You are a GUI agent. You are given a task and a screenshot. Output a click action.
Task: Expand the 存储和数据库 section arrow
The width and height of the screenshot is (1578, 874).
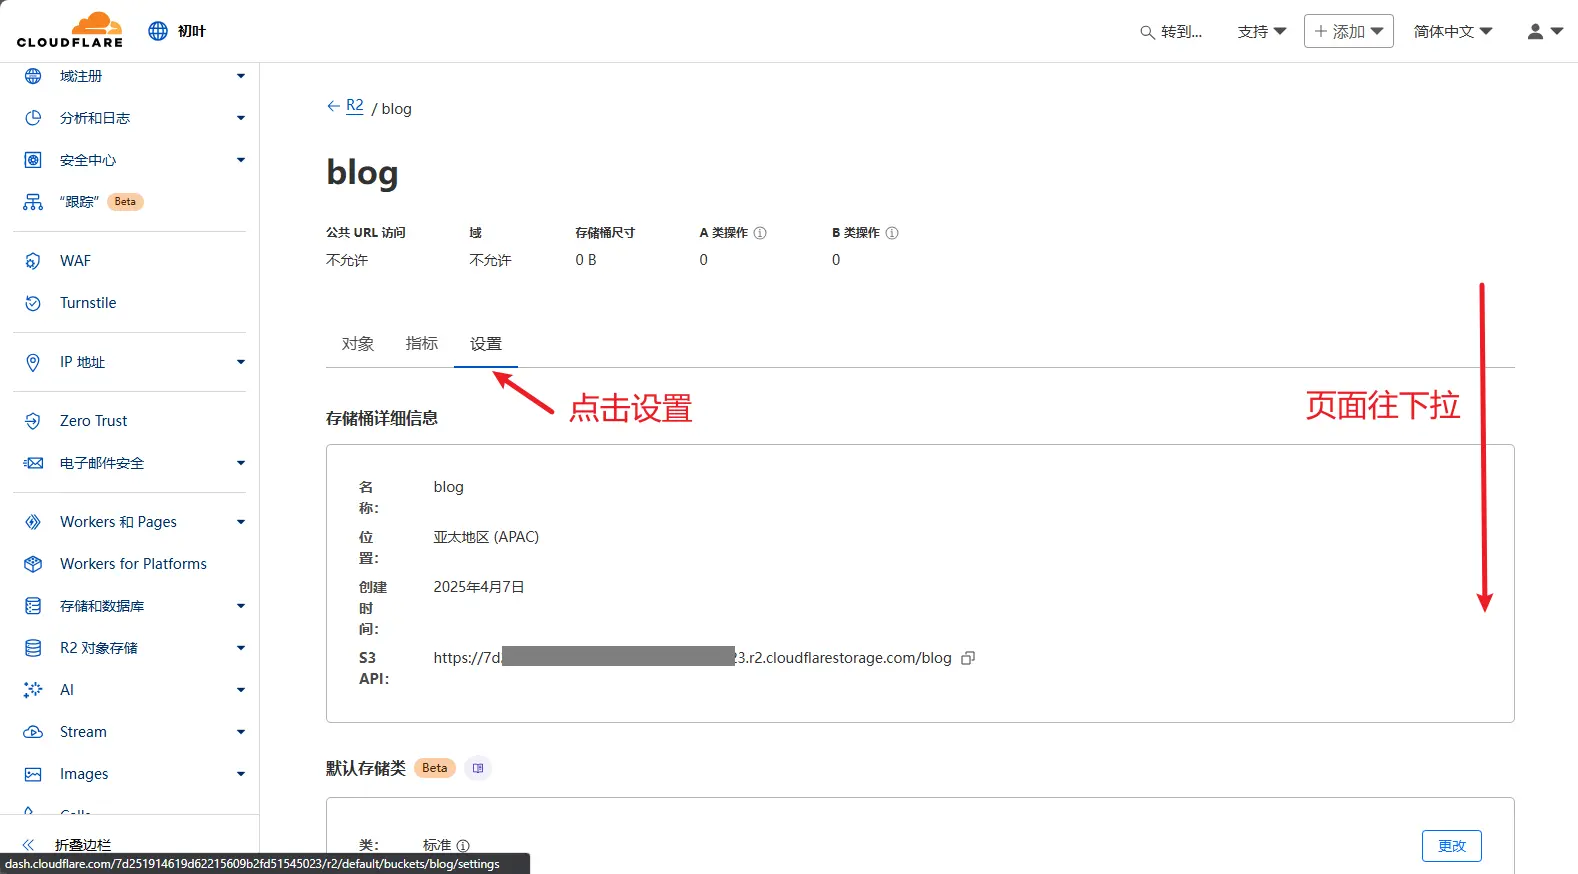[x=240, y=606]
